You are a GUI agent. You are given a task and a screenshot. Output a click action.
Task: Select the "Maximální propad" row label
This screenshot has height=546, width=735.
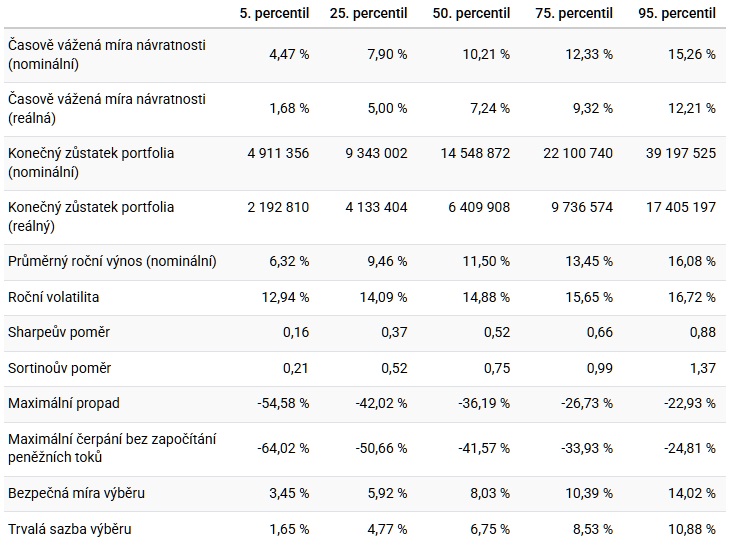[x=63, y=403]
